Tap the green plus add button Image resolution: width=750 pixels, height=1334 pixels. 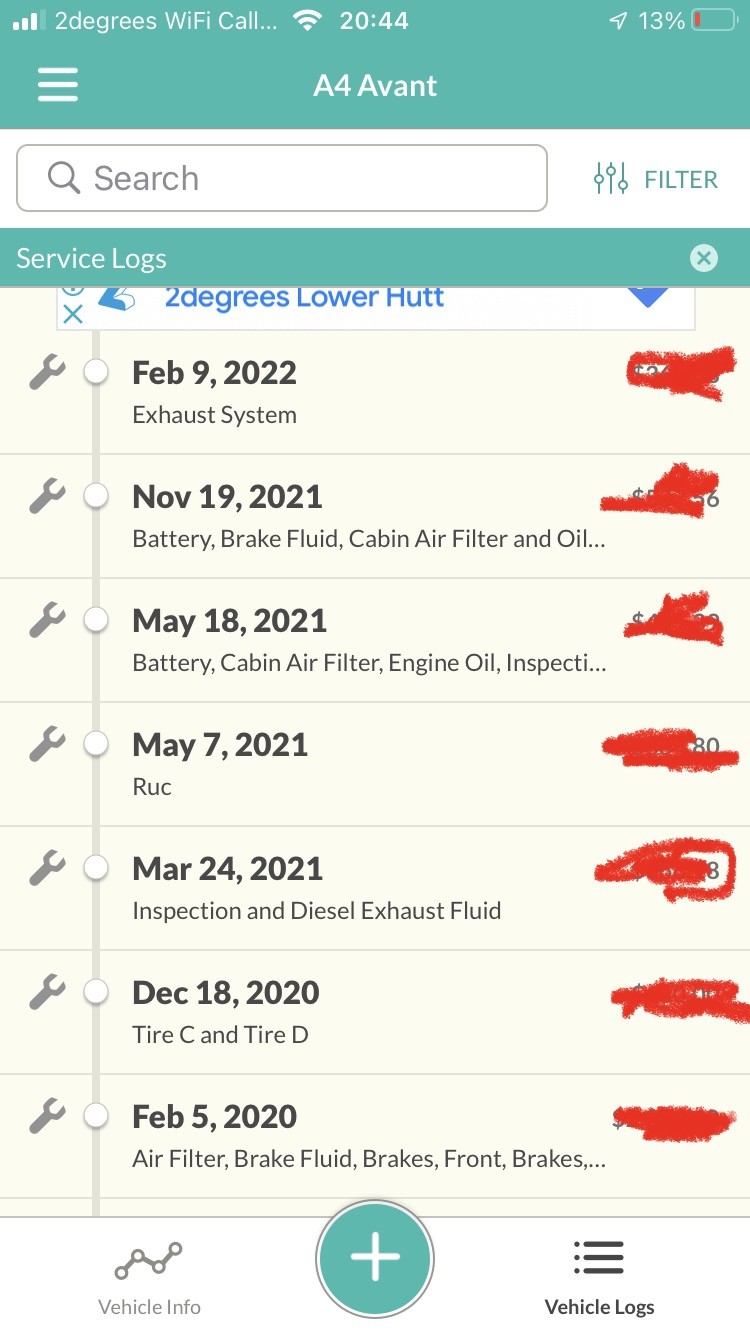375,1258
